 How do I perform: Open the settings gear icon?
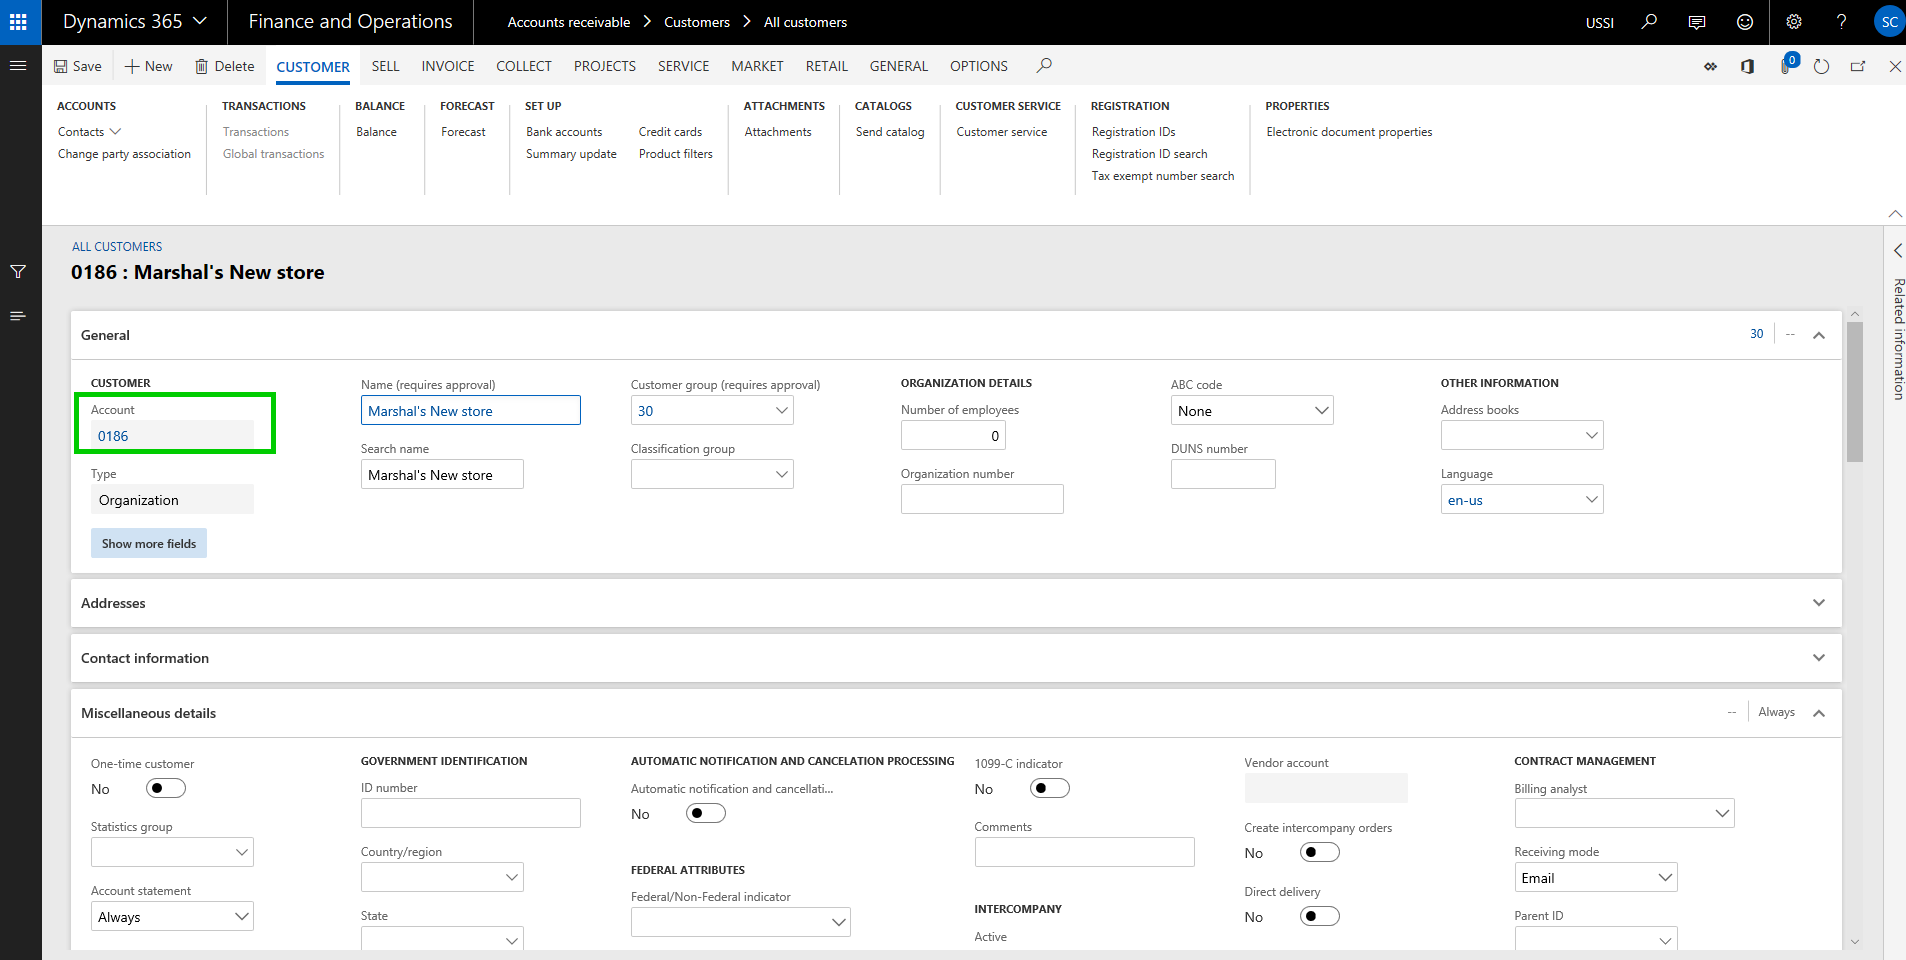(x=1794, y=22)
